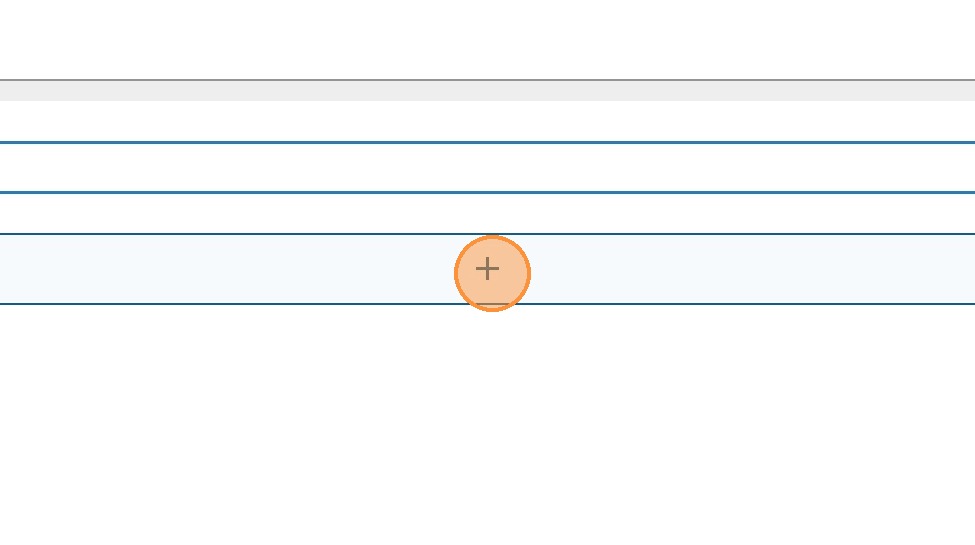Click the plus icon in the orange circle
Image resolution: width=975 pixels, height=545 pixels.
click(x=488, y=270)
